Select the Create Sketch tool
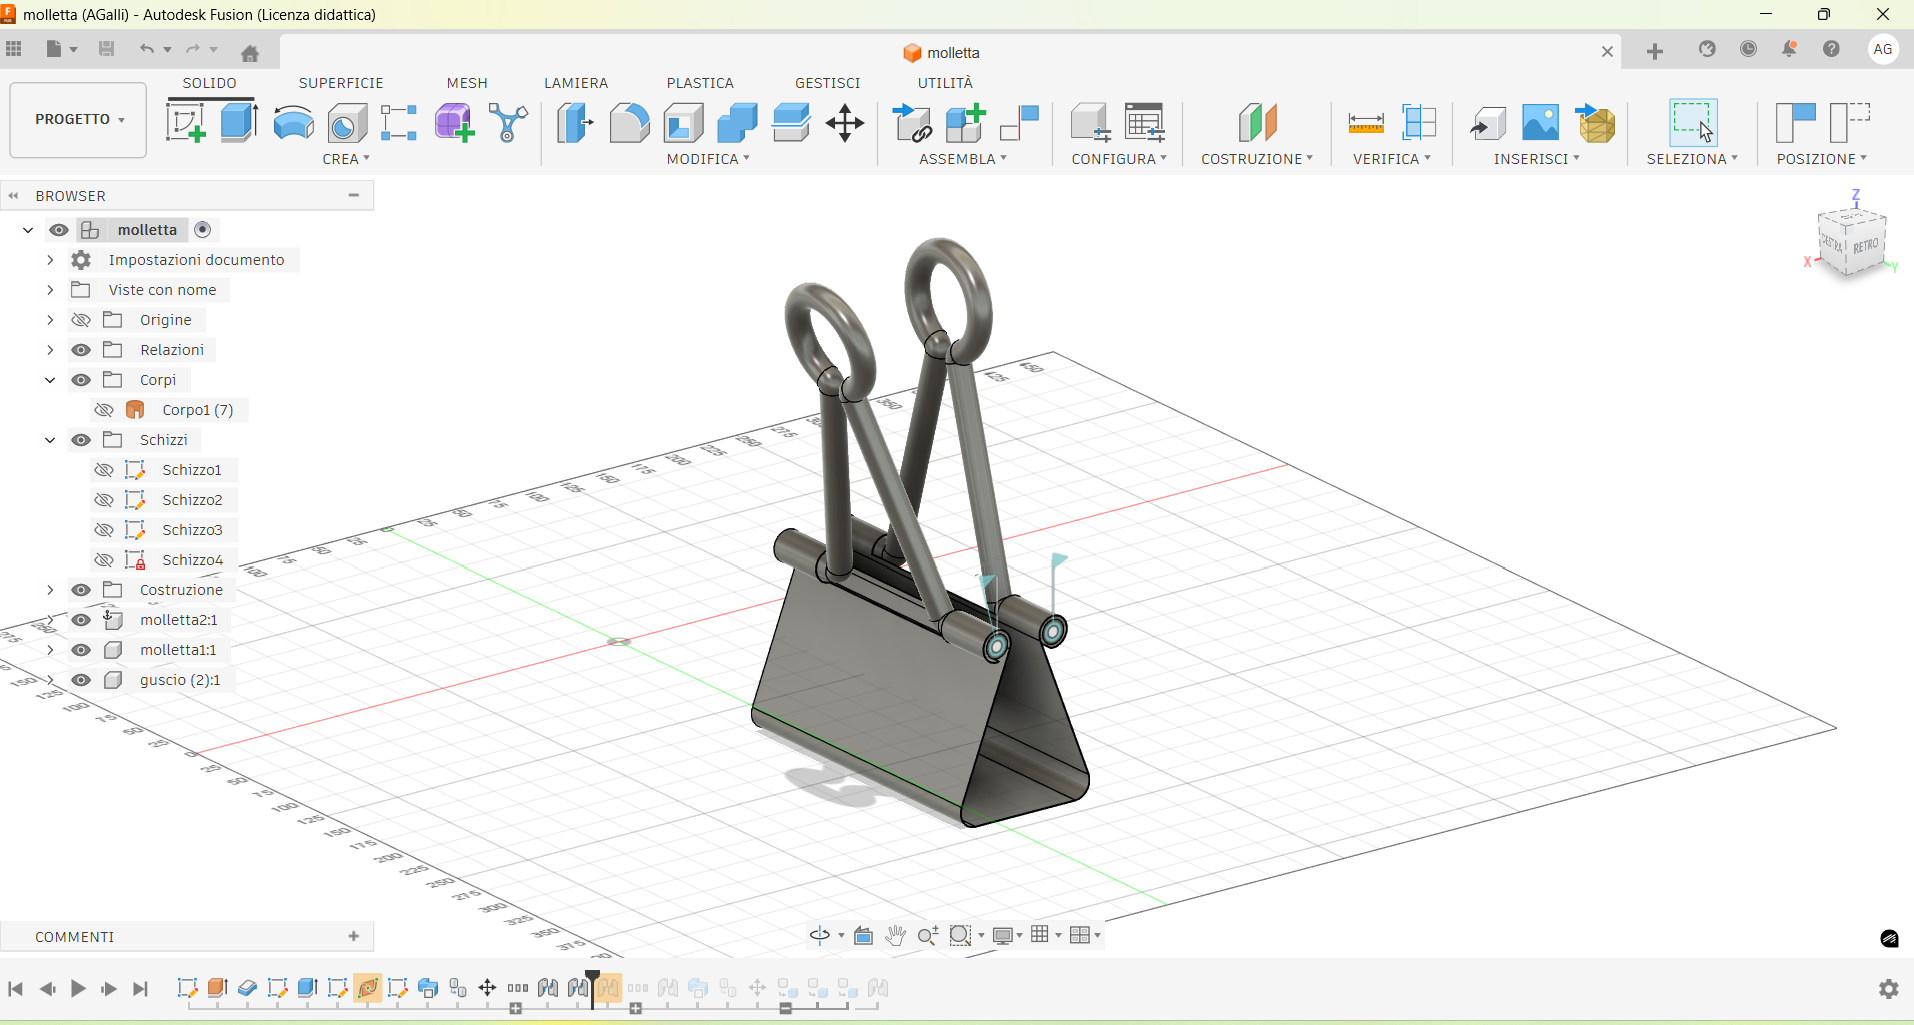This screenshot has width=1914, height=1025. (x=185, y=123)
